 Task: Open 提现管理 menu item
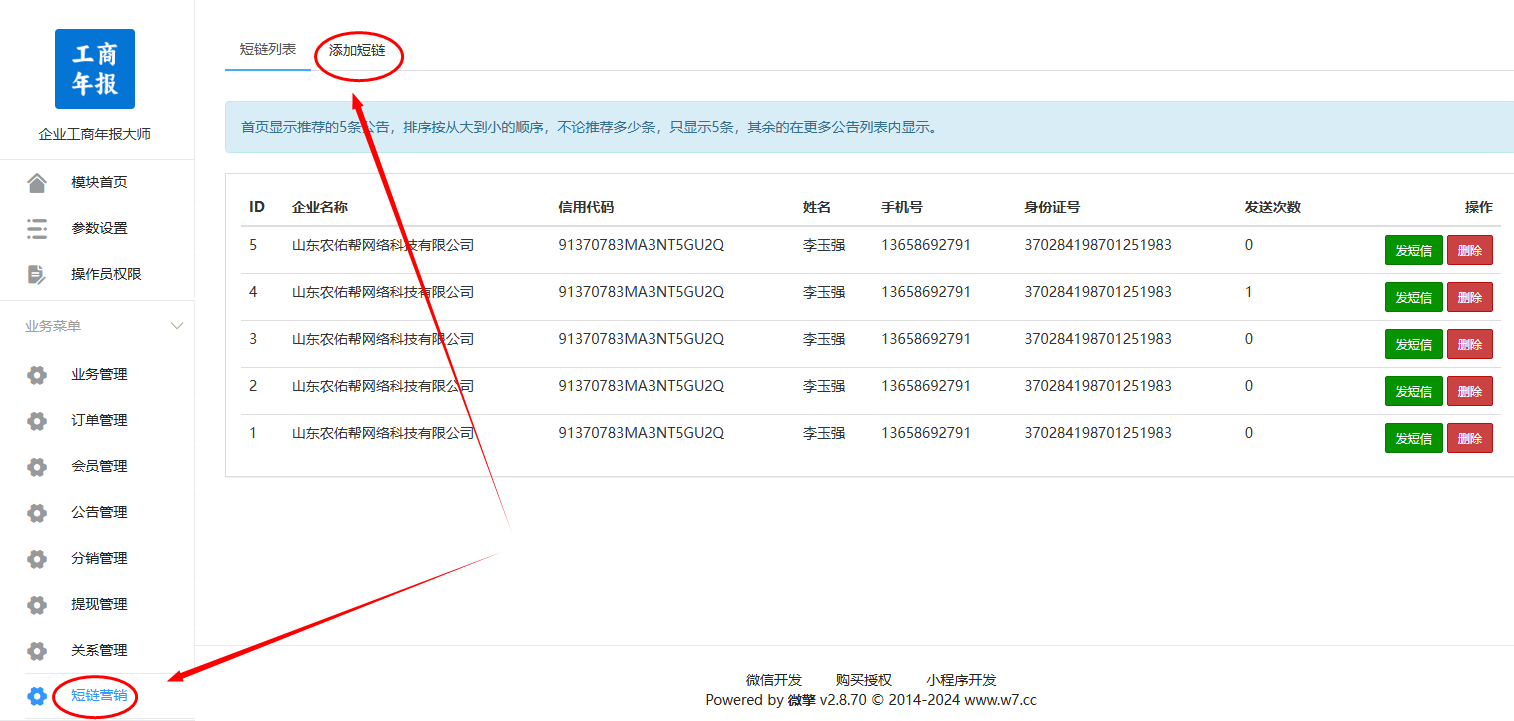point(99,604)
